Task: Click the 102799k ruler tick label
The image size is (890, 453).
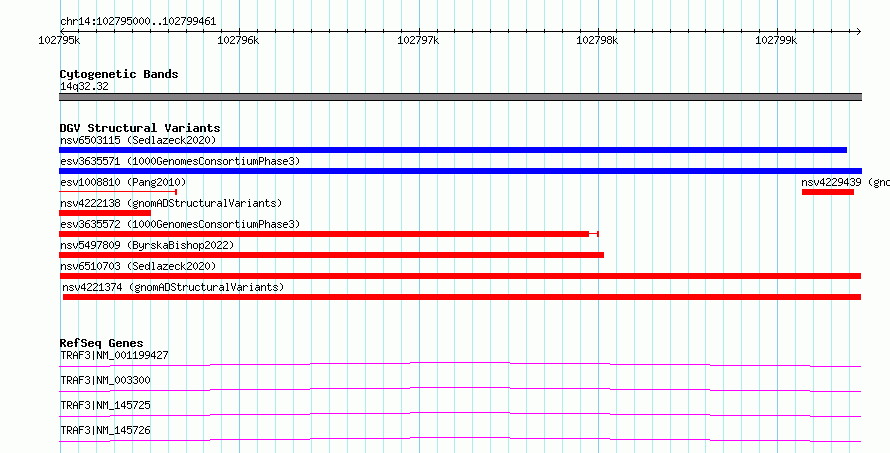Action: coord(776,40)
